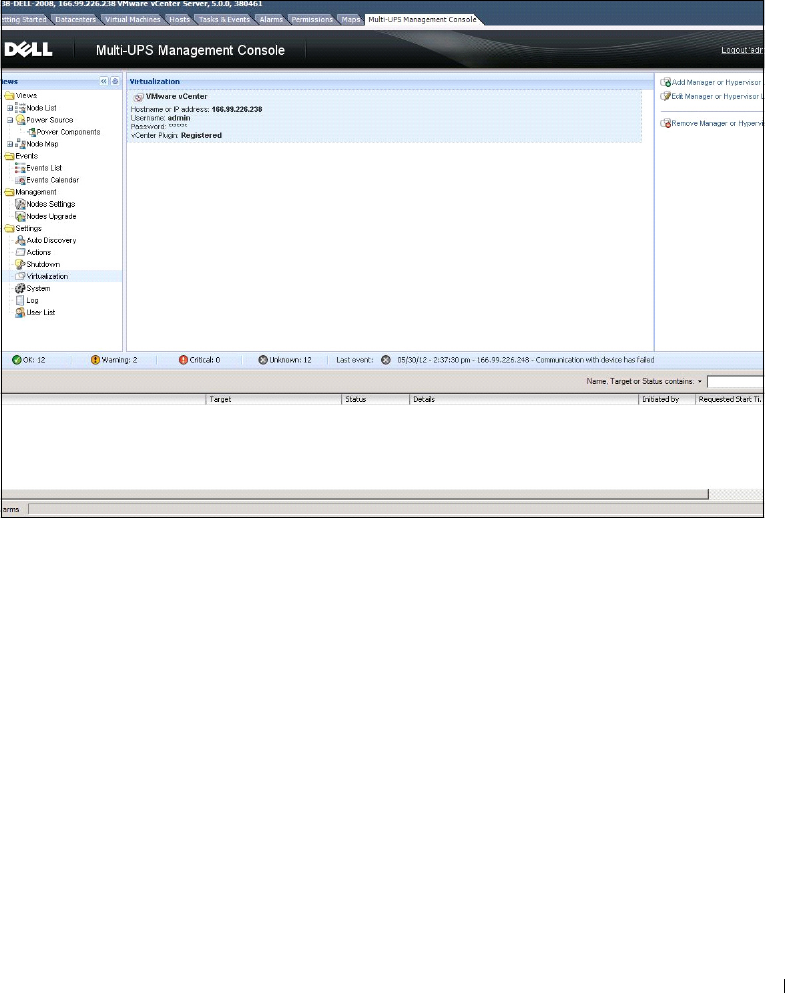Click the VMware vCenter heading text
This screenshot has height=993, width=785.
pos(177,97)
